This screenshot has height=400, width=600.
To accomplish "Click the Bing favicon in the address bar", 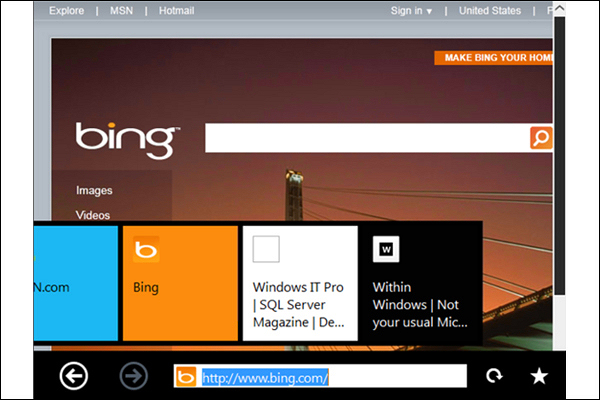I will (186, 377).
